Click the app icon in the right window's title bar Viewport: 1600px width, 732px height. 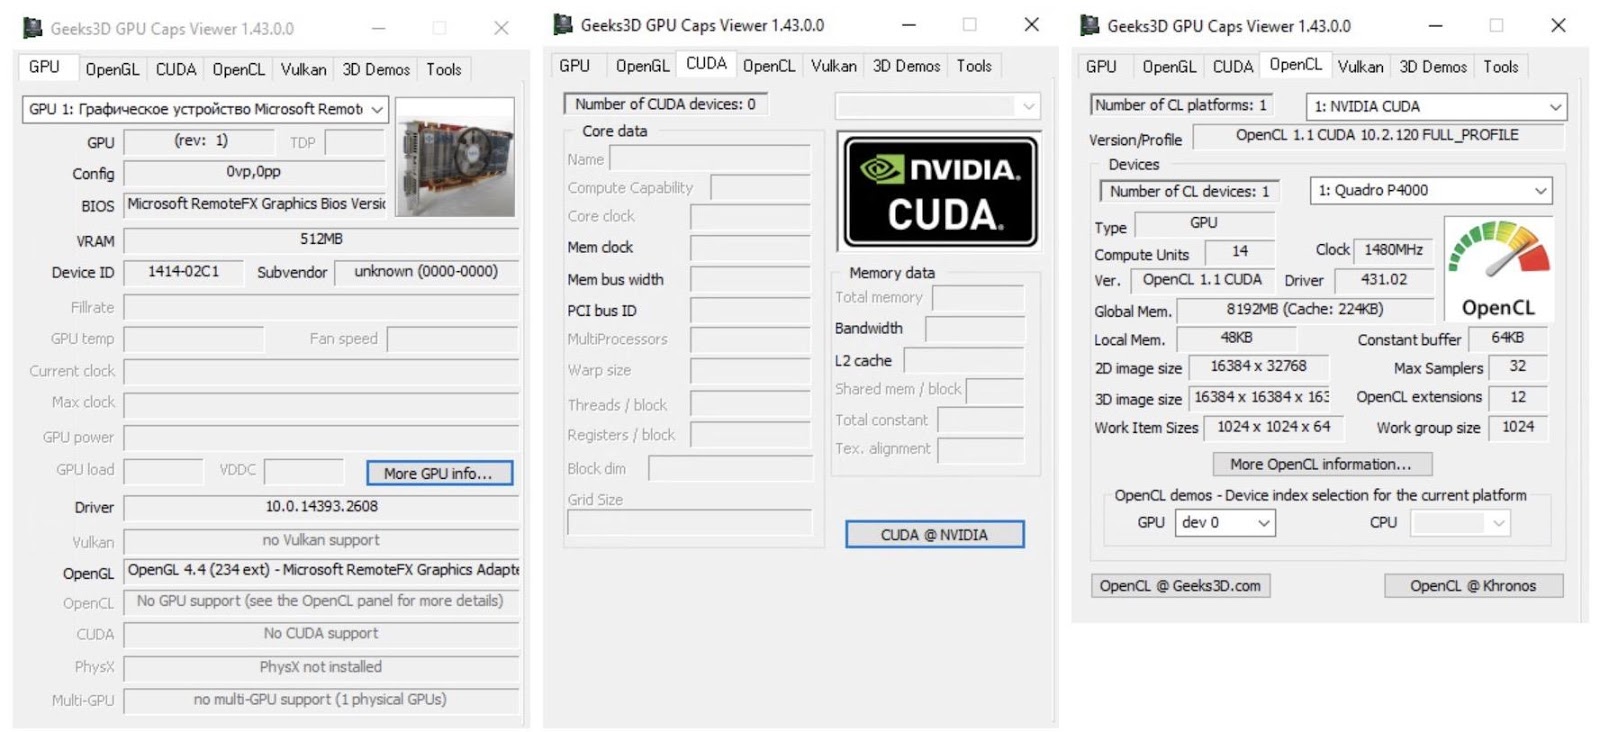pyautogui.click(x=1089, y=25)
